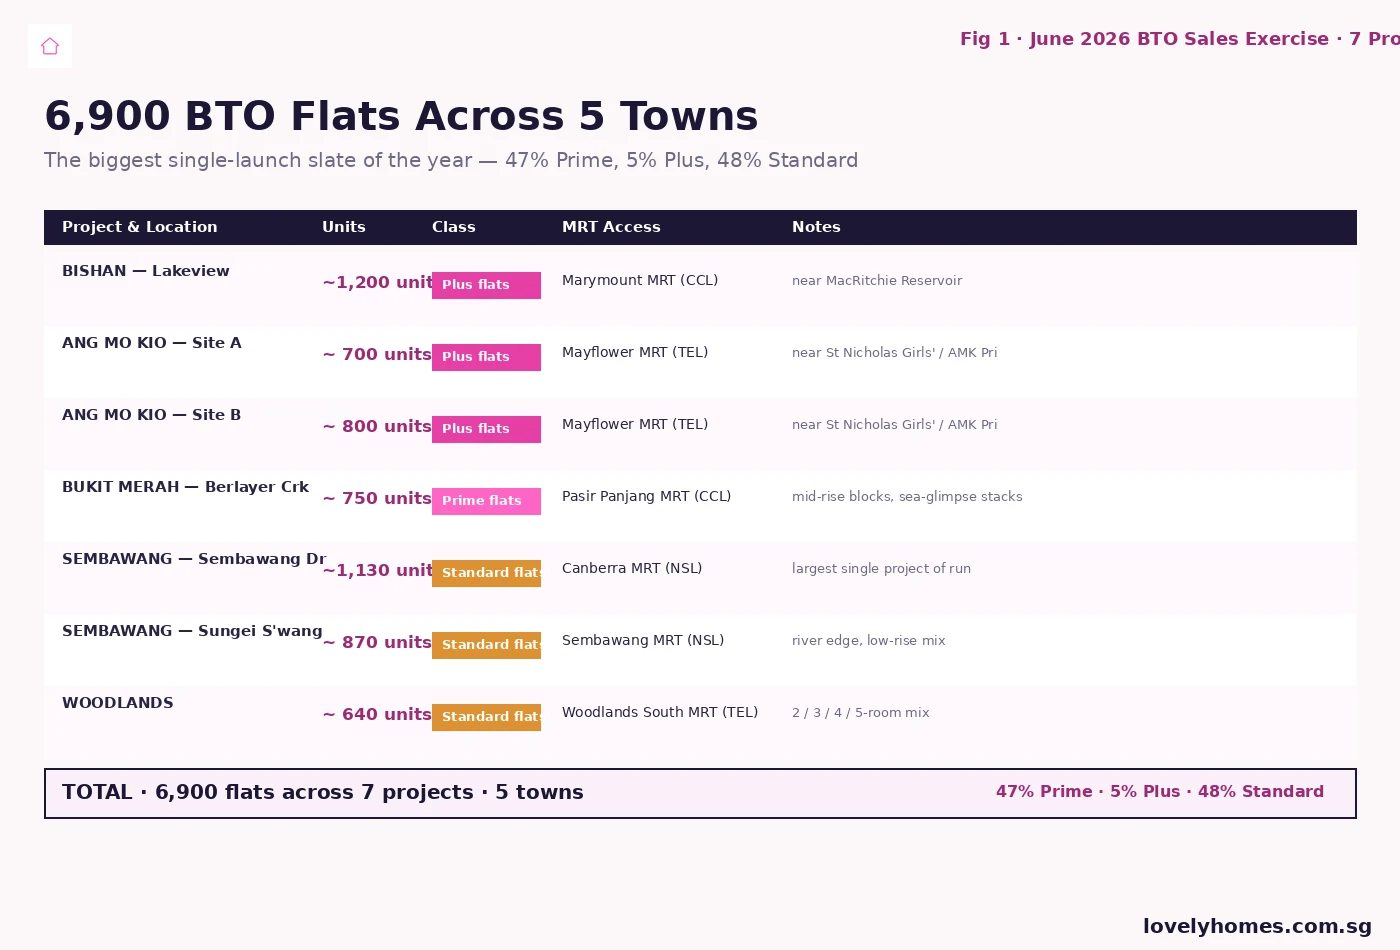This screenshot has width=1400, height=950.
Task: Click Marymount MRT (CCL) cell
Action: coord(640,281)
